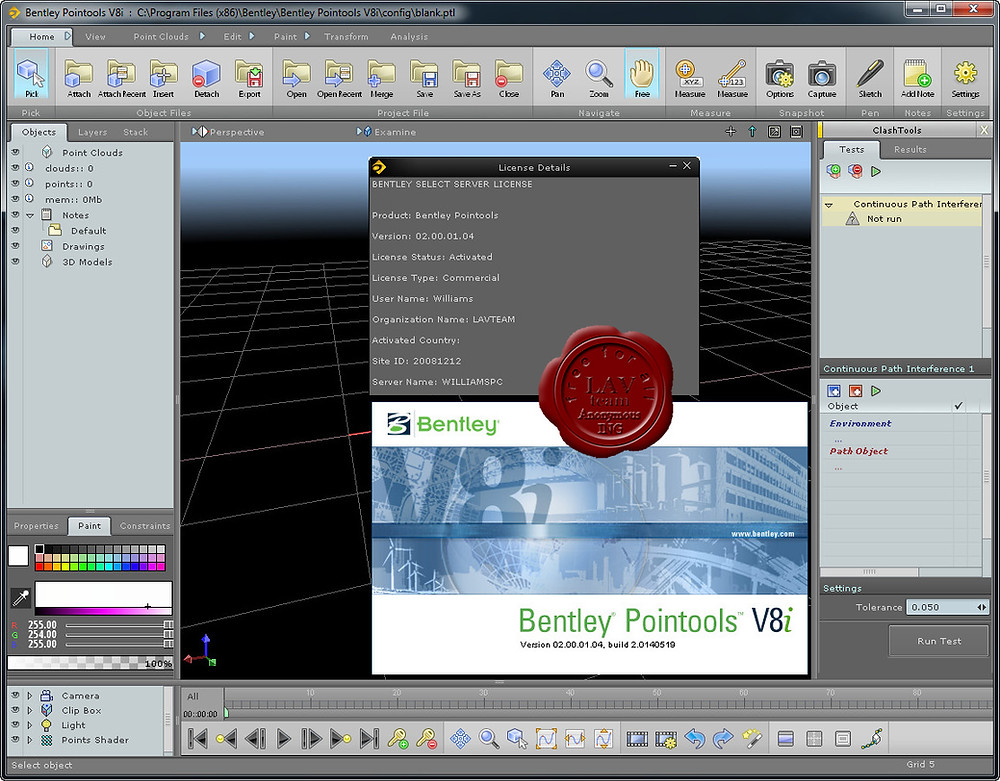Viewport: 1000px width, 781px height.
Task: Click the paint color gradient field
Action: pyautogui.click(x=103, y=598)
